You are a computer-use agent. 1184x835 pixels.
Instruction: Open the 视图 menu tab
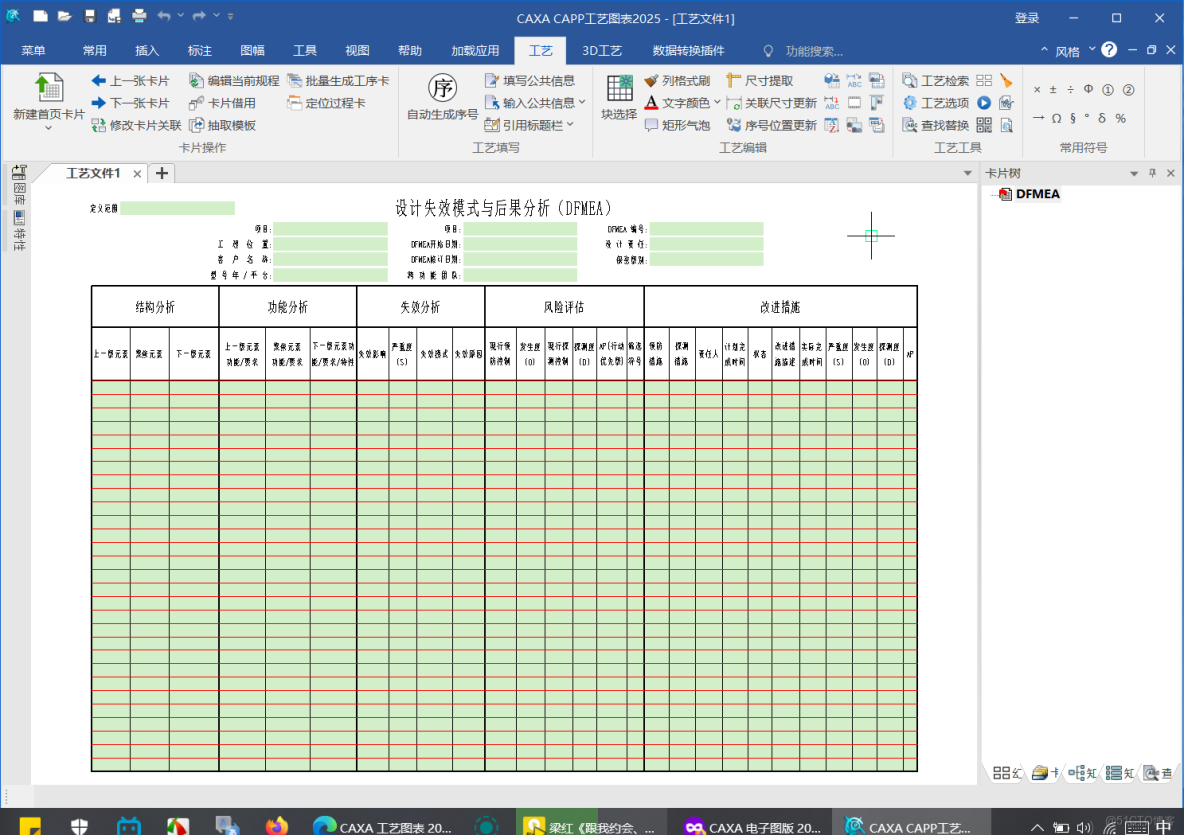coord(357,50)
